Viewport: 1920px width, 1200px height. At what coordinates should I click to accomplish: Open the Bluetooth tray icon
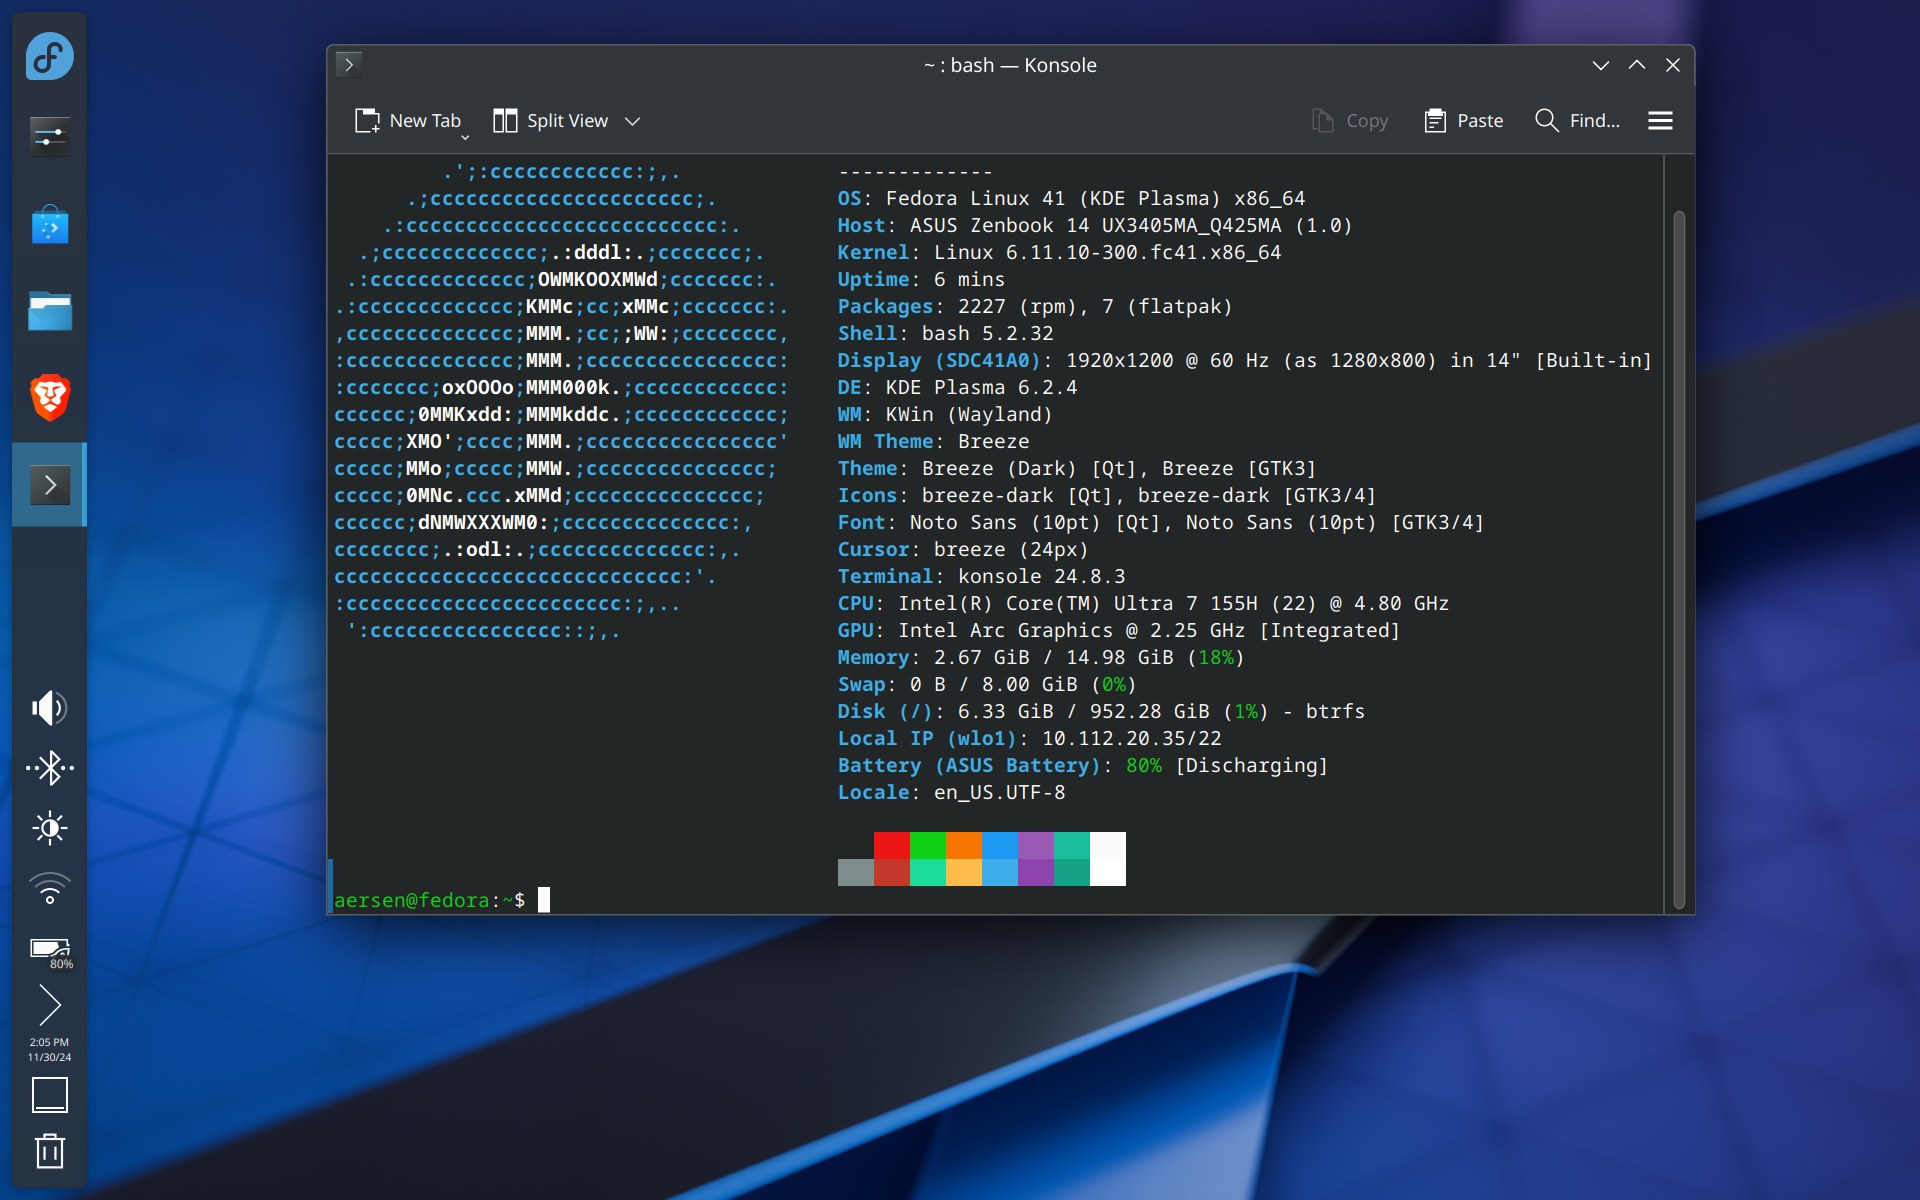(49, 768)
